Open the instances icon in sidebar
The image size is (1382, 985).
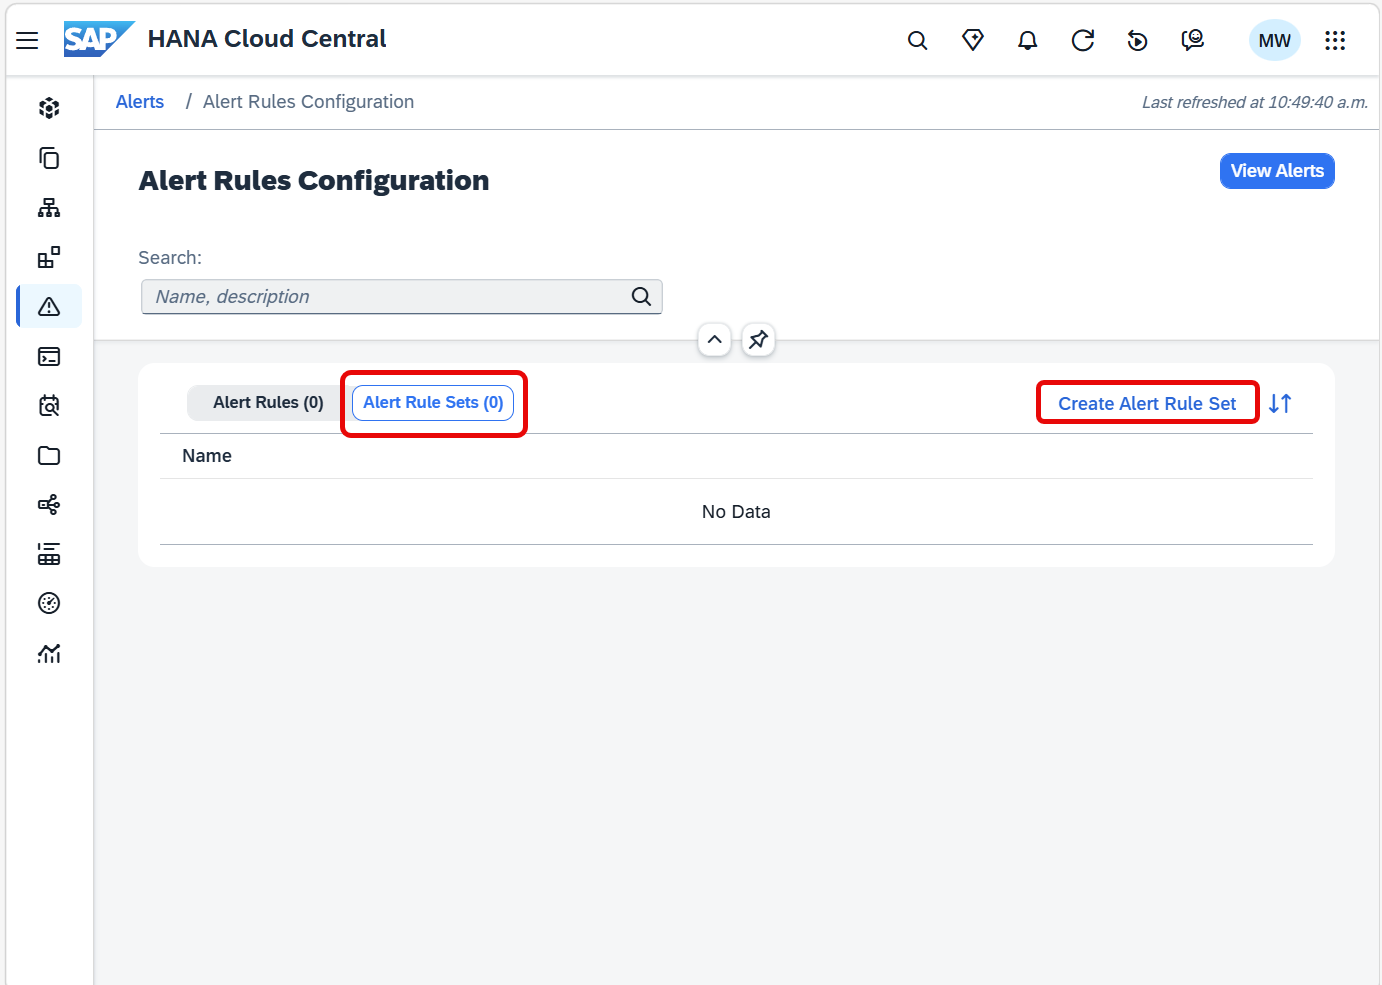click(49, 108)
